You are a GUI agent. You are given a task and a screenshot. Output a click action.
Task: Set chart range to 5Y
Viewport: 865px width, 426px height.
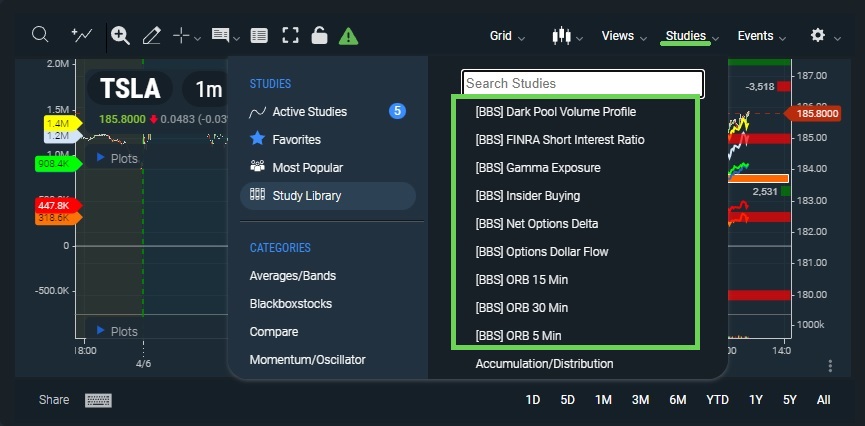[790, 400]
